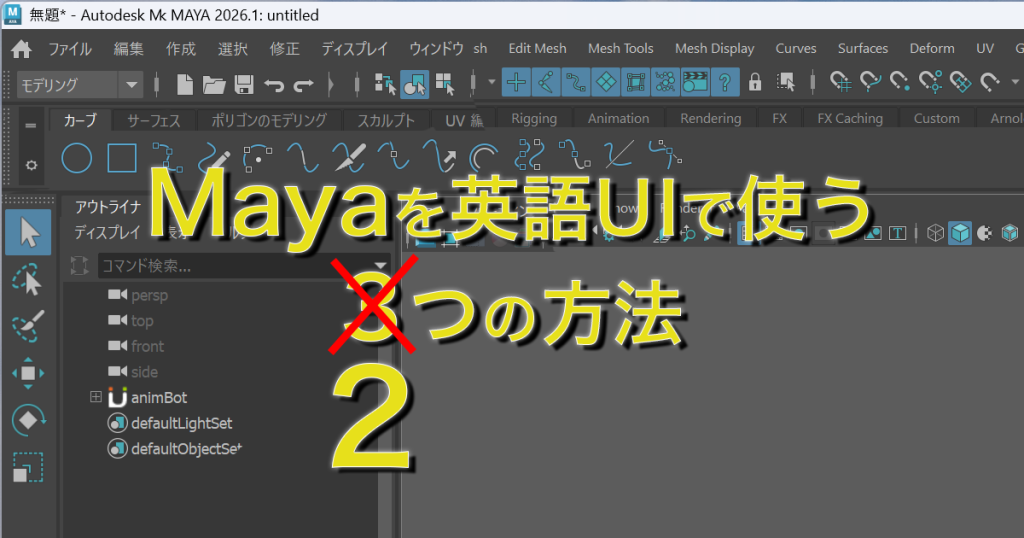
Task: Click the Save scene icon
Action: pos(244,84)
